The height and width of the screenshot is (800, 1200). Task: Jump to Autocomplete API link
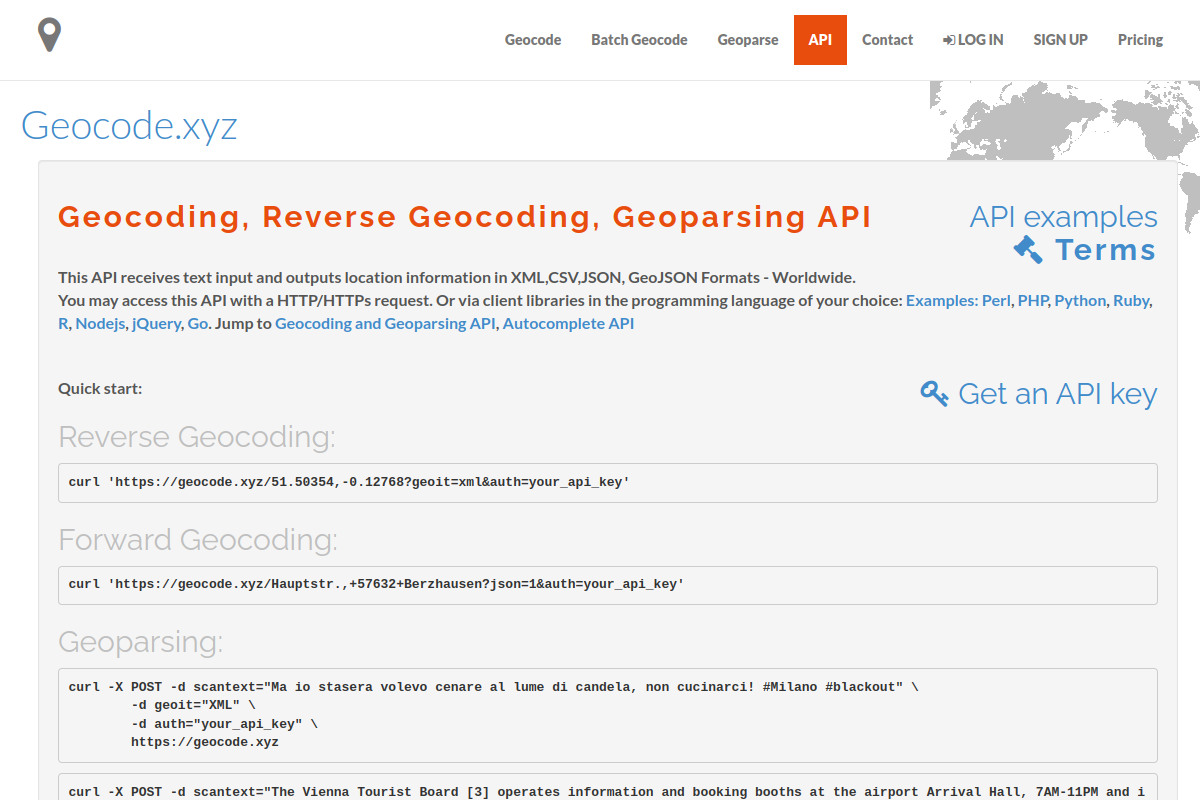click(568, 324)
